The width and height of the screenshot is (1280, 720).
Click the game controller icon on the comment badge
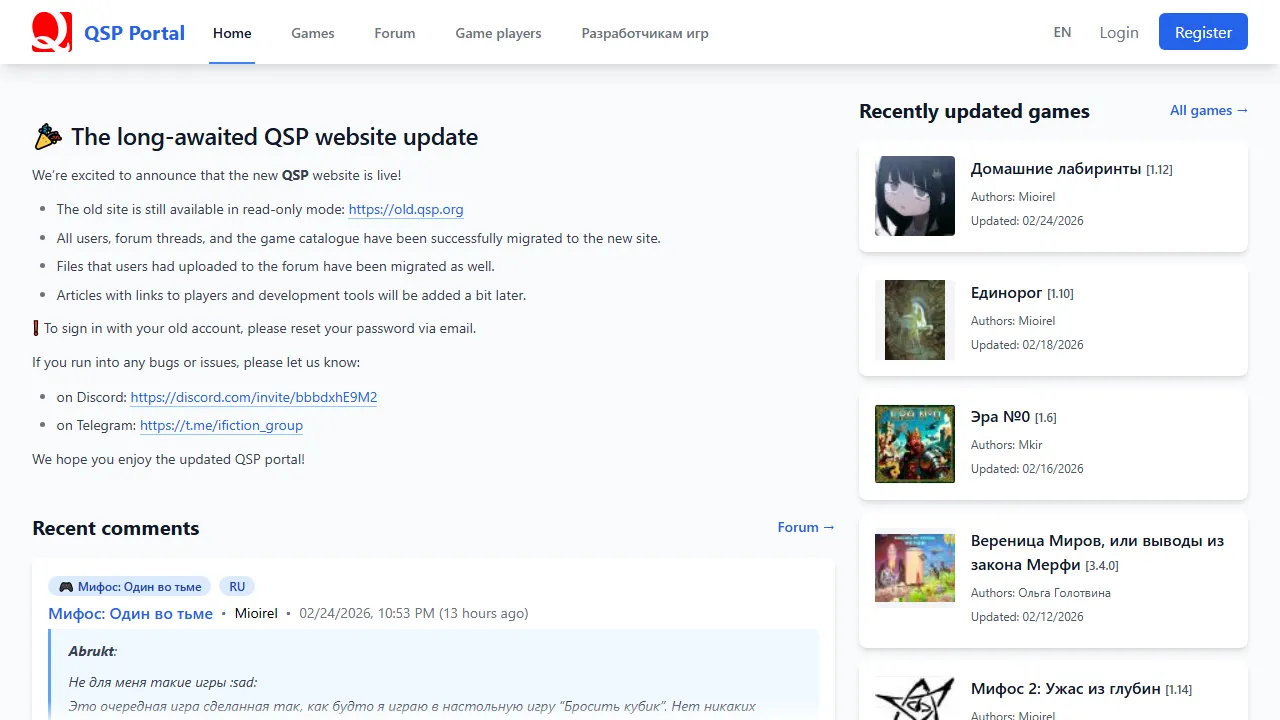65,586
